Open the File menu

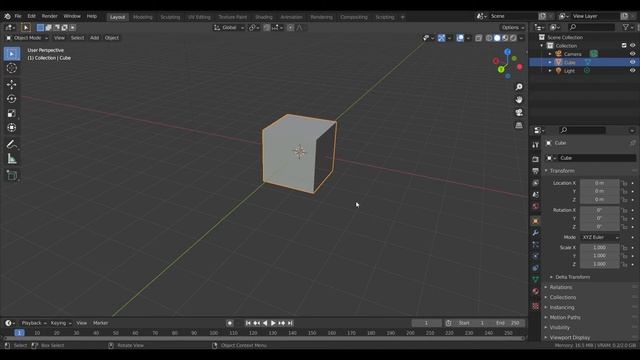click(18, 16)
